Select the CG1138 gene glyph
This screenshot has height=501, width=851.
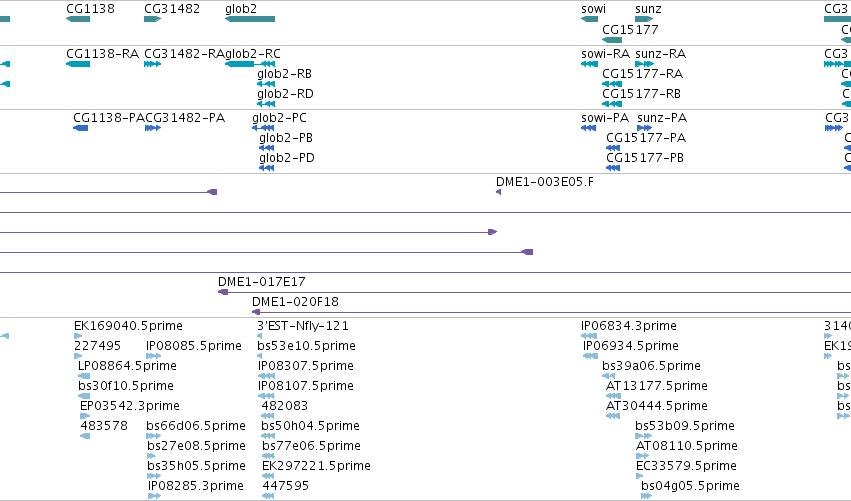(x=78, y=19)
